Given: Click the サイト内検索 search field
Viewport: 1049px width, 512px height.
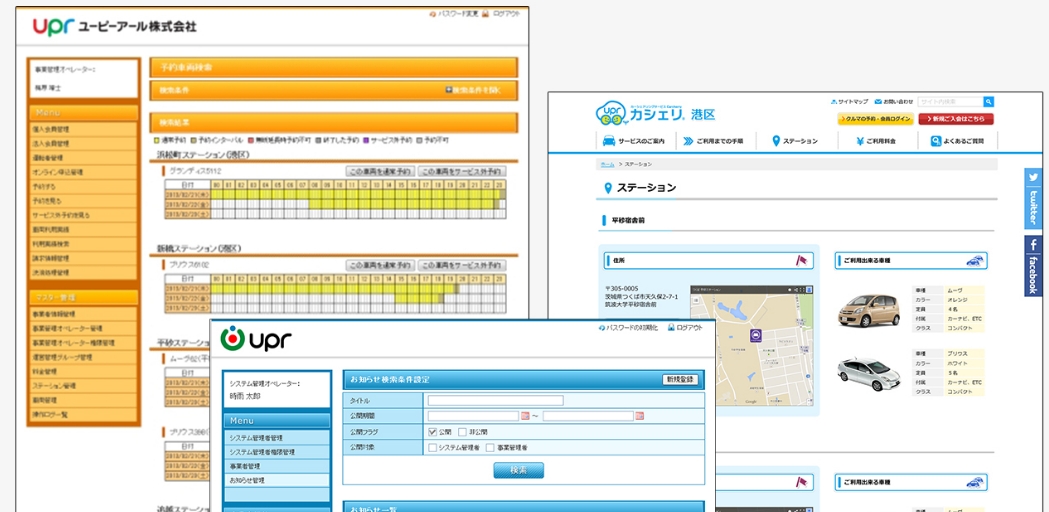Looking at the screenshot, I should tap(950, 102).
